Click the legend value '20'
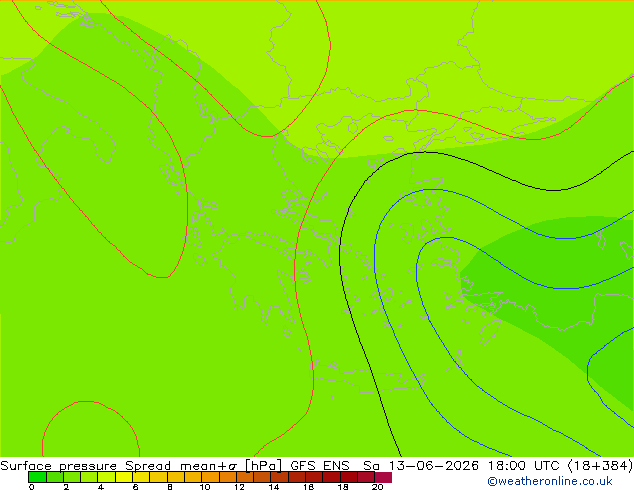The width and height of the screenshot is (634, 490). pyautogui.click(x=377, y=487)
